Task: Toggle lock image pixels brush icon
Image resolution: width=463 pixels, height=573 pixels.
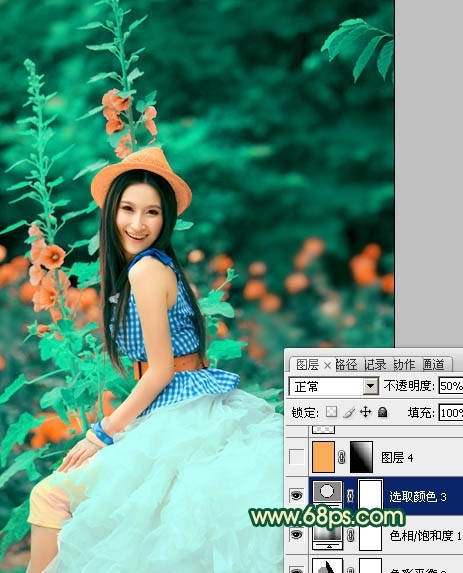Action: (x=349, y=412)
